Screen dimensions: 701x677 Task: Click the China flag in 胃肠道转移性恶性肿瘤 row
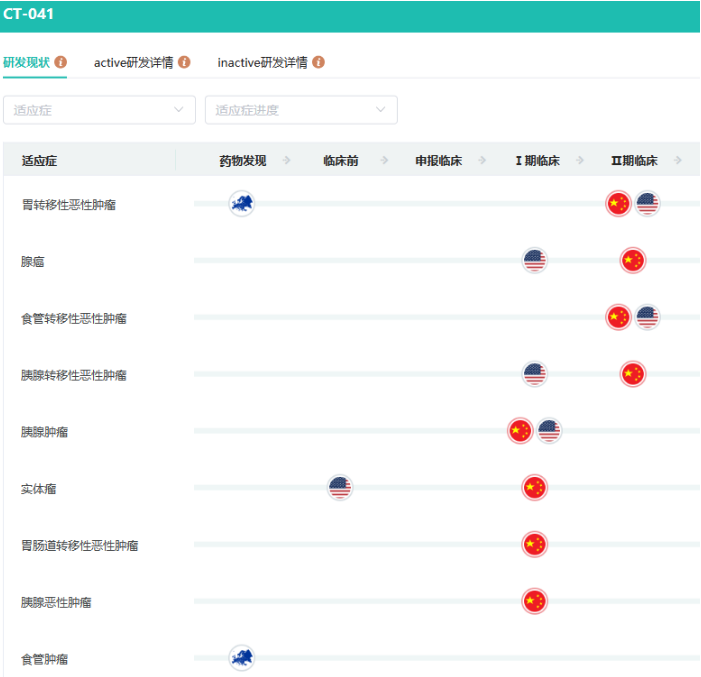point(534,545)
